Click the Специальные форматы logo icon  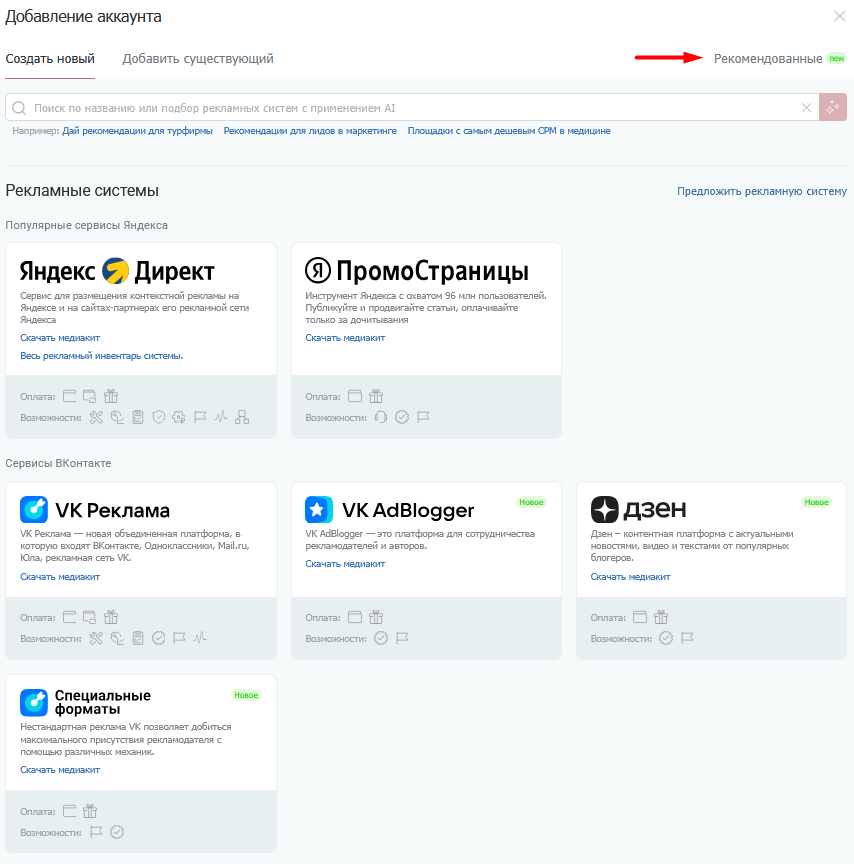pyautogui.click(x=34, y=703)
